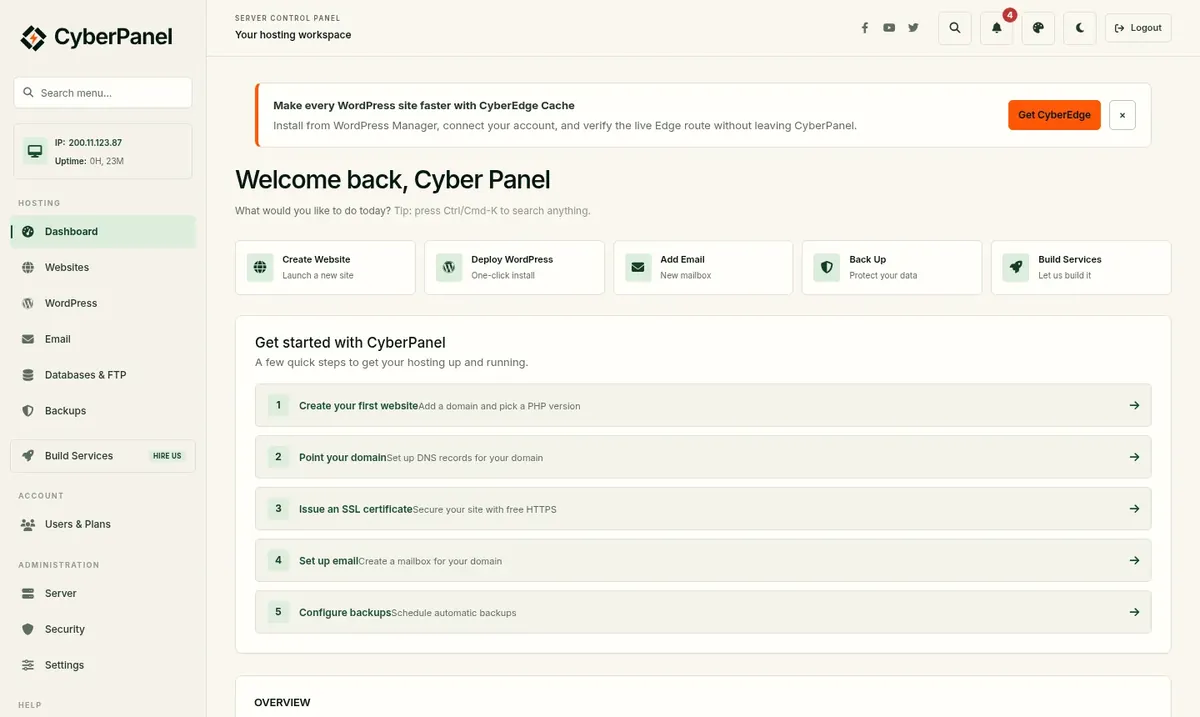The height and width of the screenshot is (717, 1200).
Task: Dismiss the CyberEdge Cache banner
Action: 1122,115
